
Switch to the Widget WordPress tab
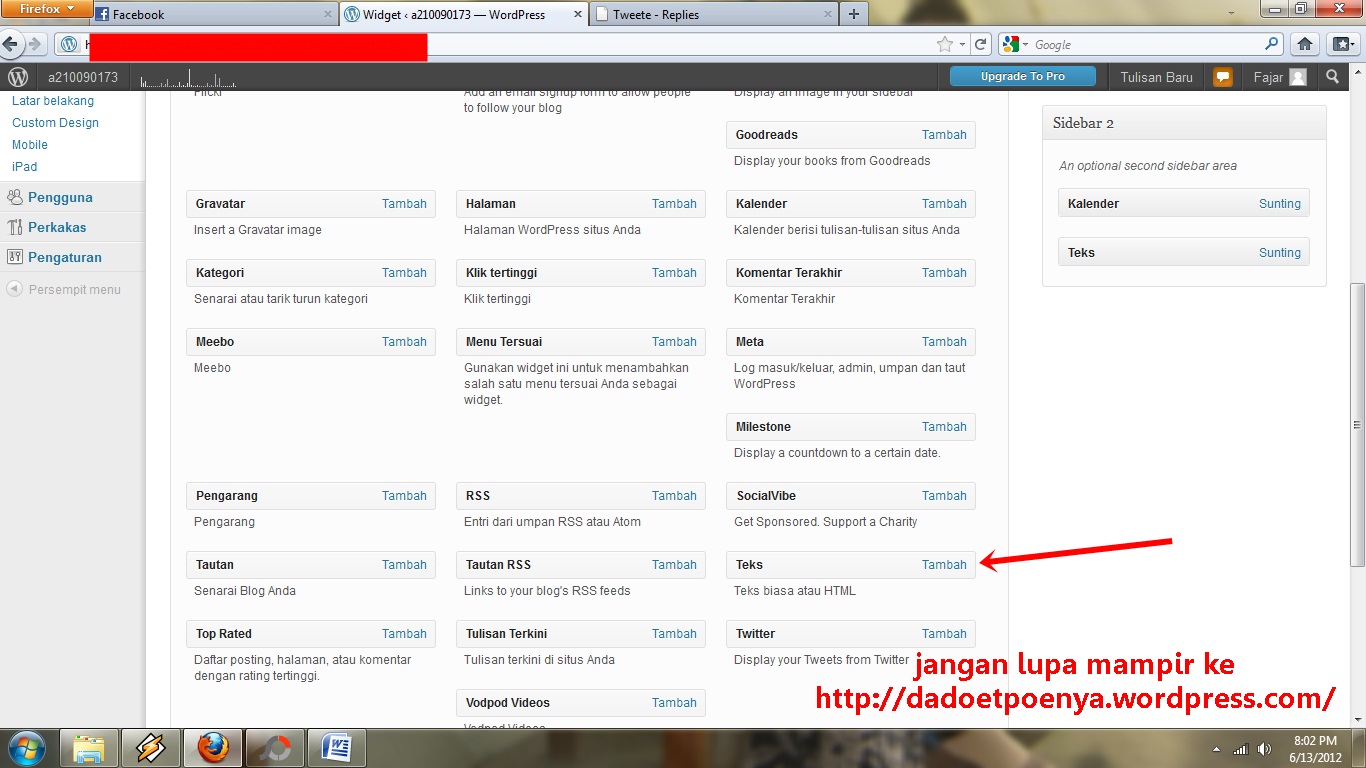coord(464,15)
